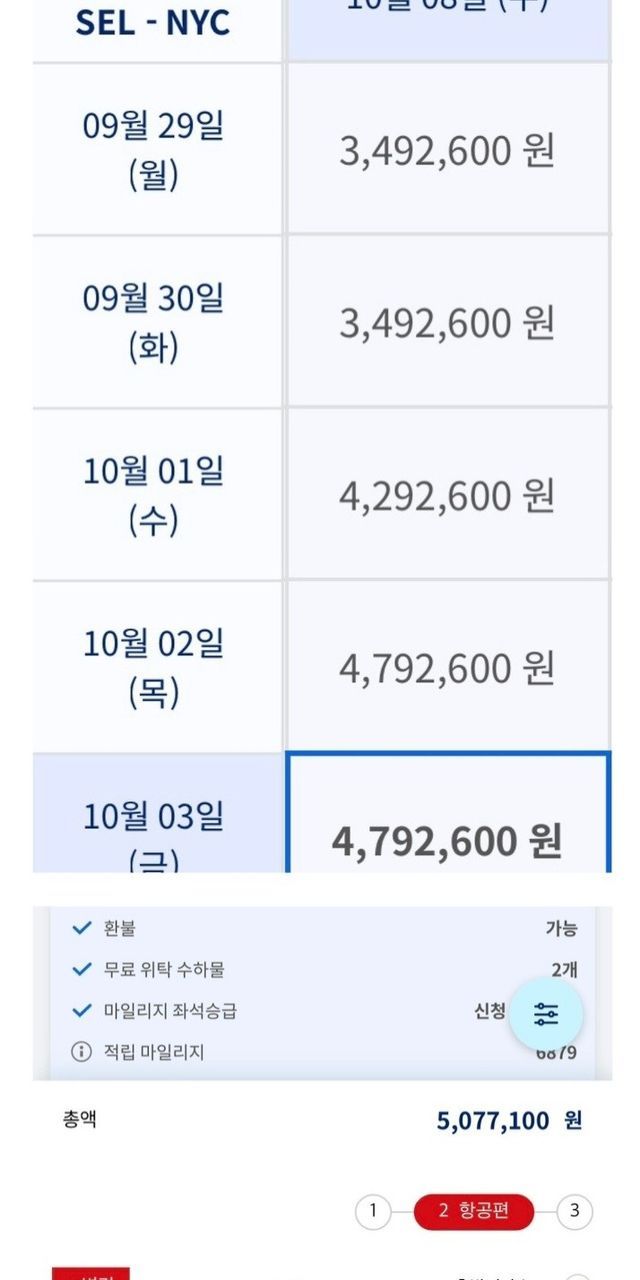
Task: Click the 10월 01일 (수) date row header
Action: (x=154, y=495)
